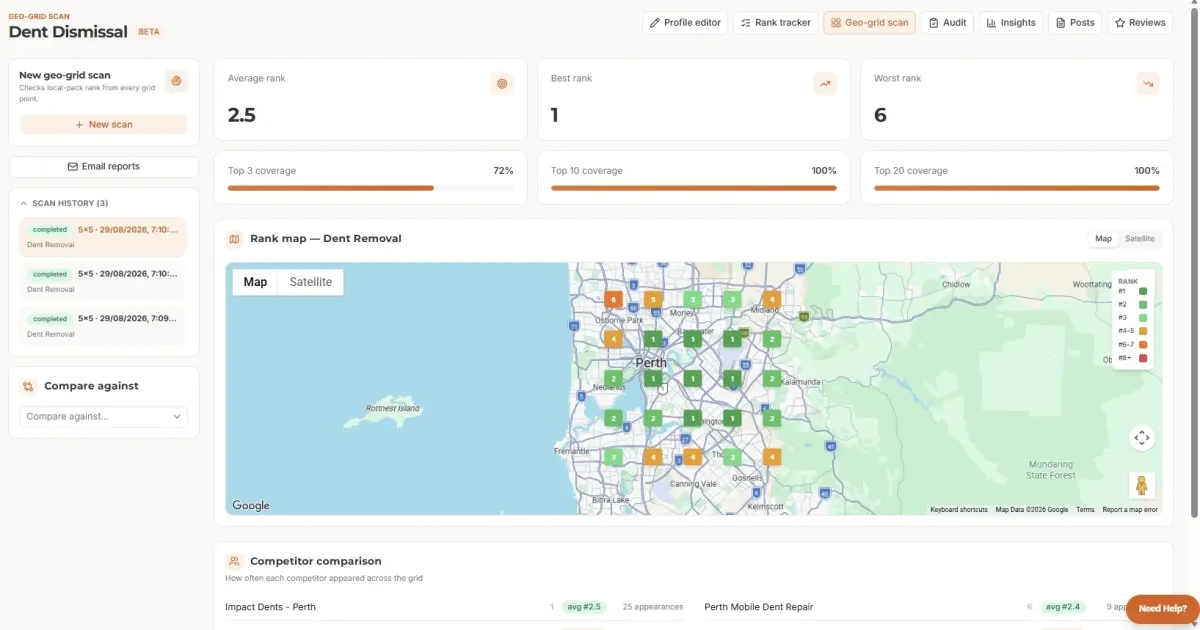The image size is (1200, 630).
Task: Click the #6–7 orange legend swatch
Action: tap(1143, 344)
